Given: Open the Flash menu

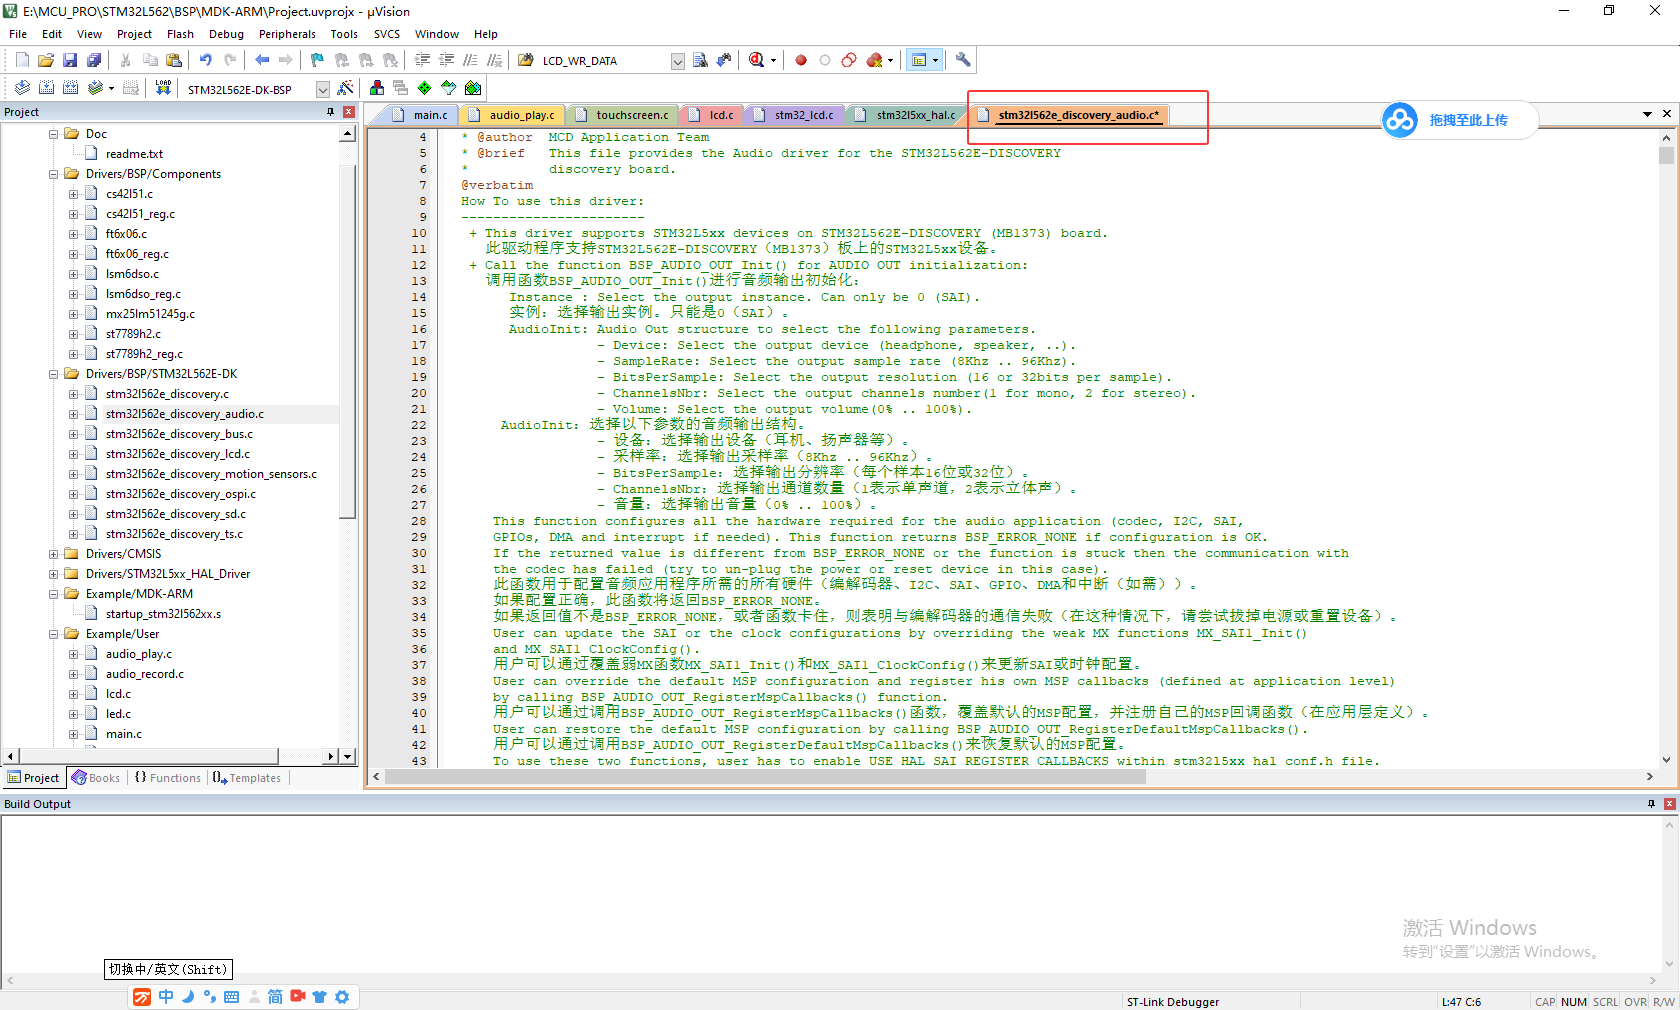Looking at the screenshot, I should [x=180, y=34].
